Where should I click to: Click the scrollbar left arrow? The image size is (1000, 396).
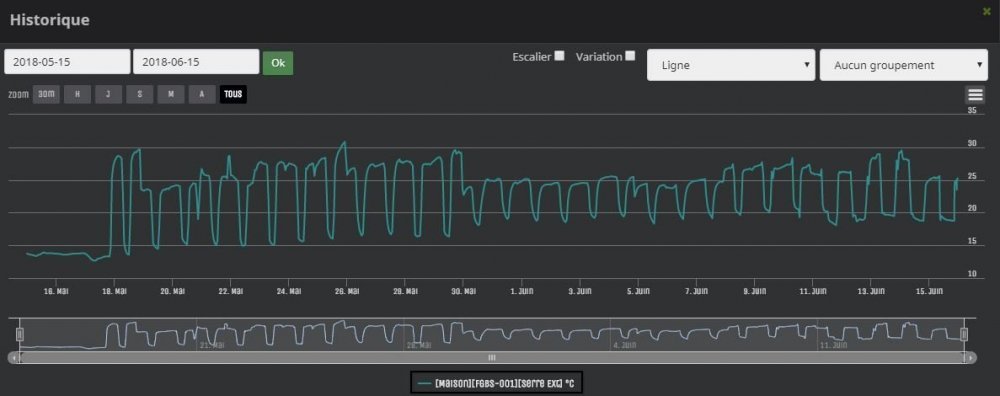pos(13,358)
